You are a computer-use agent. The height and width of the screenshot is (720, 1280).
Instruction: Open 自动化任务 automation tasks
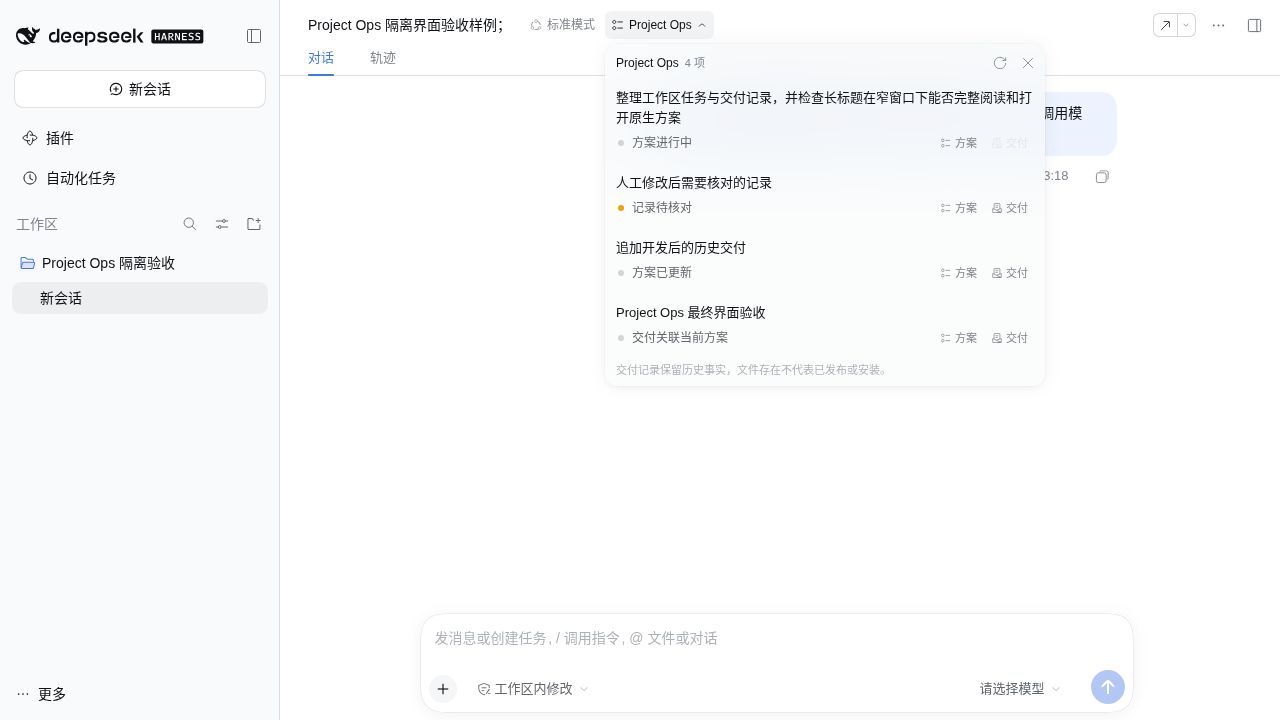pyautogui.click(x=140, y=178)
